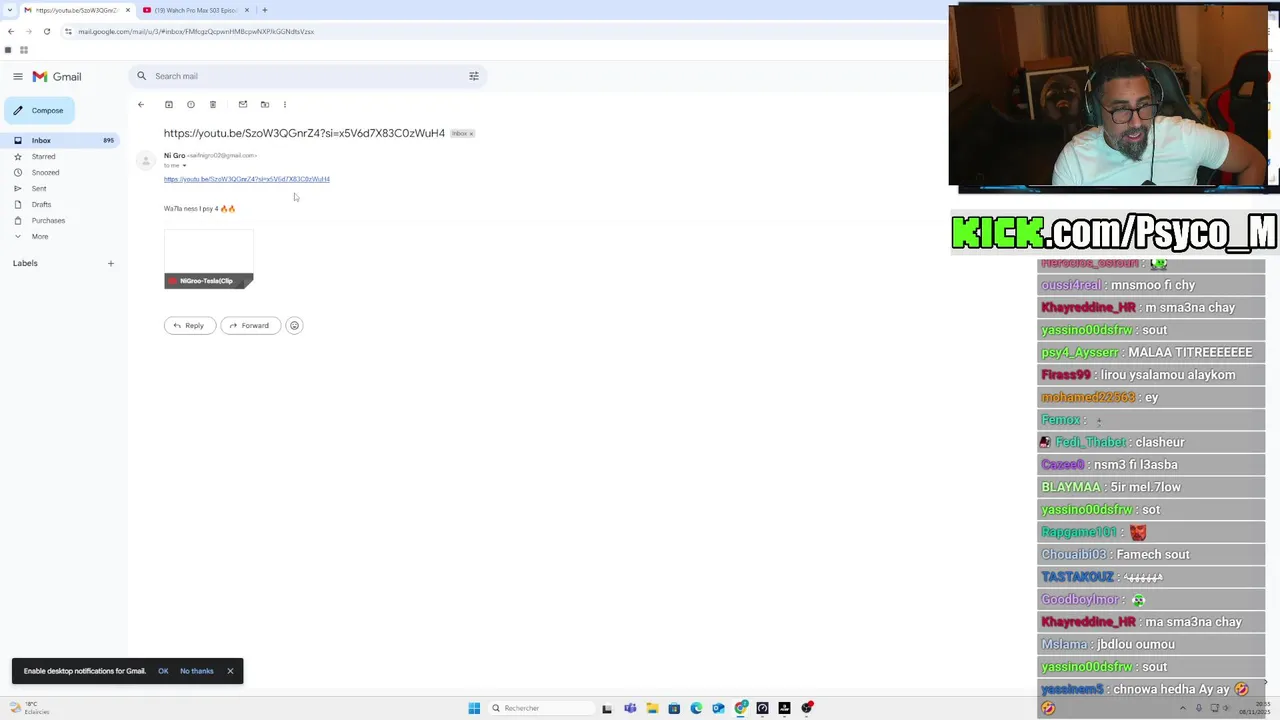
Task: Open the youtu.be link in the email body
Action: (x=247, y=179)
